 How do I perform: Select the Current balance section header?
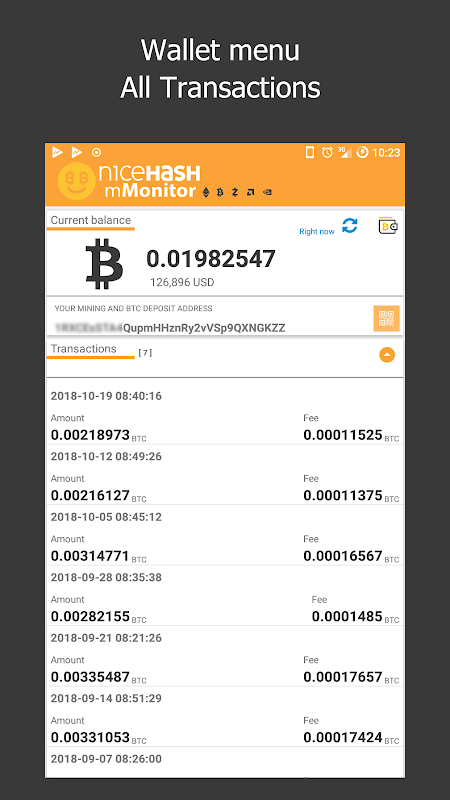tap(91, 220)
